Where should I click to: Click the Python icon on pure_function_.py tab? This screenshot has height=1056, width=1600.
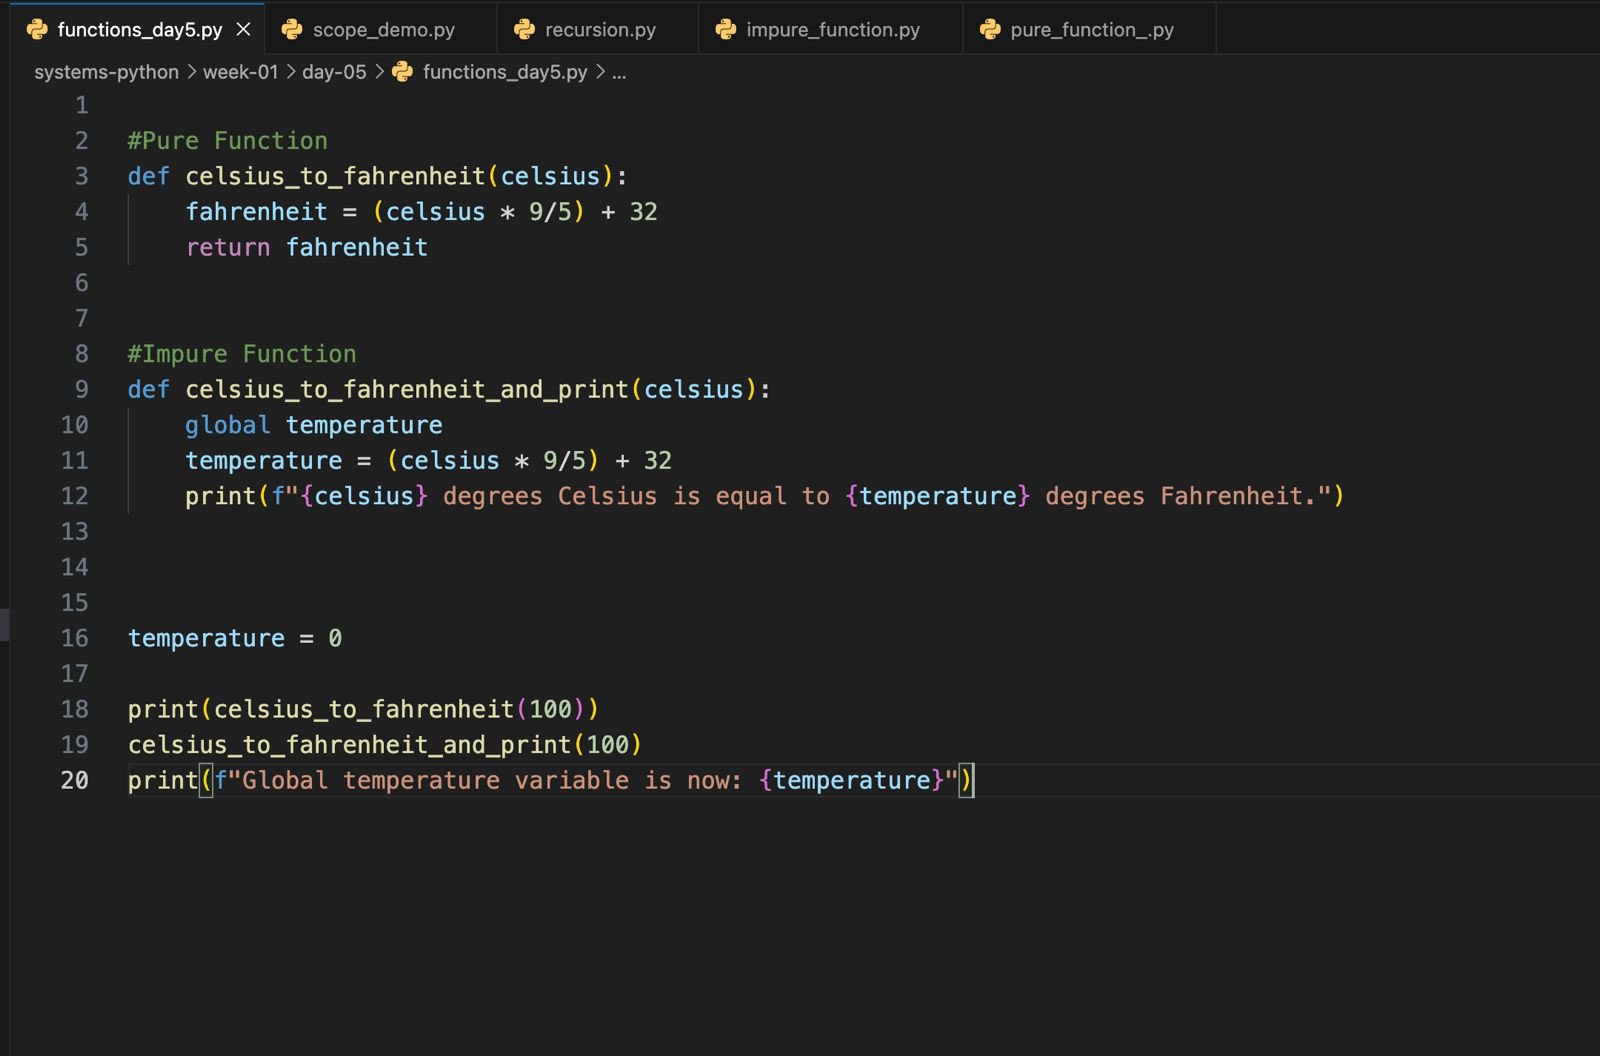990,30
